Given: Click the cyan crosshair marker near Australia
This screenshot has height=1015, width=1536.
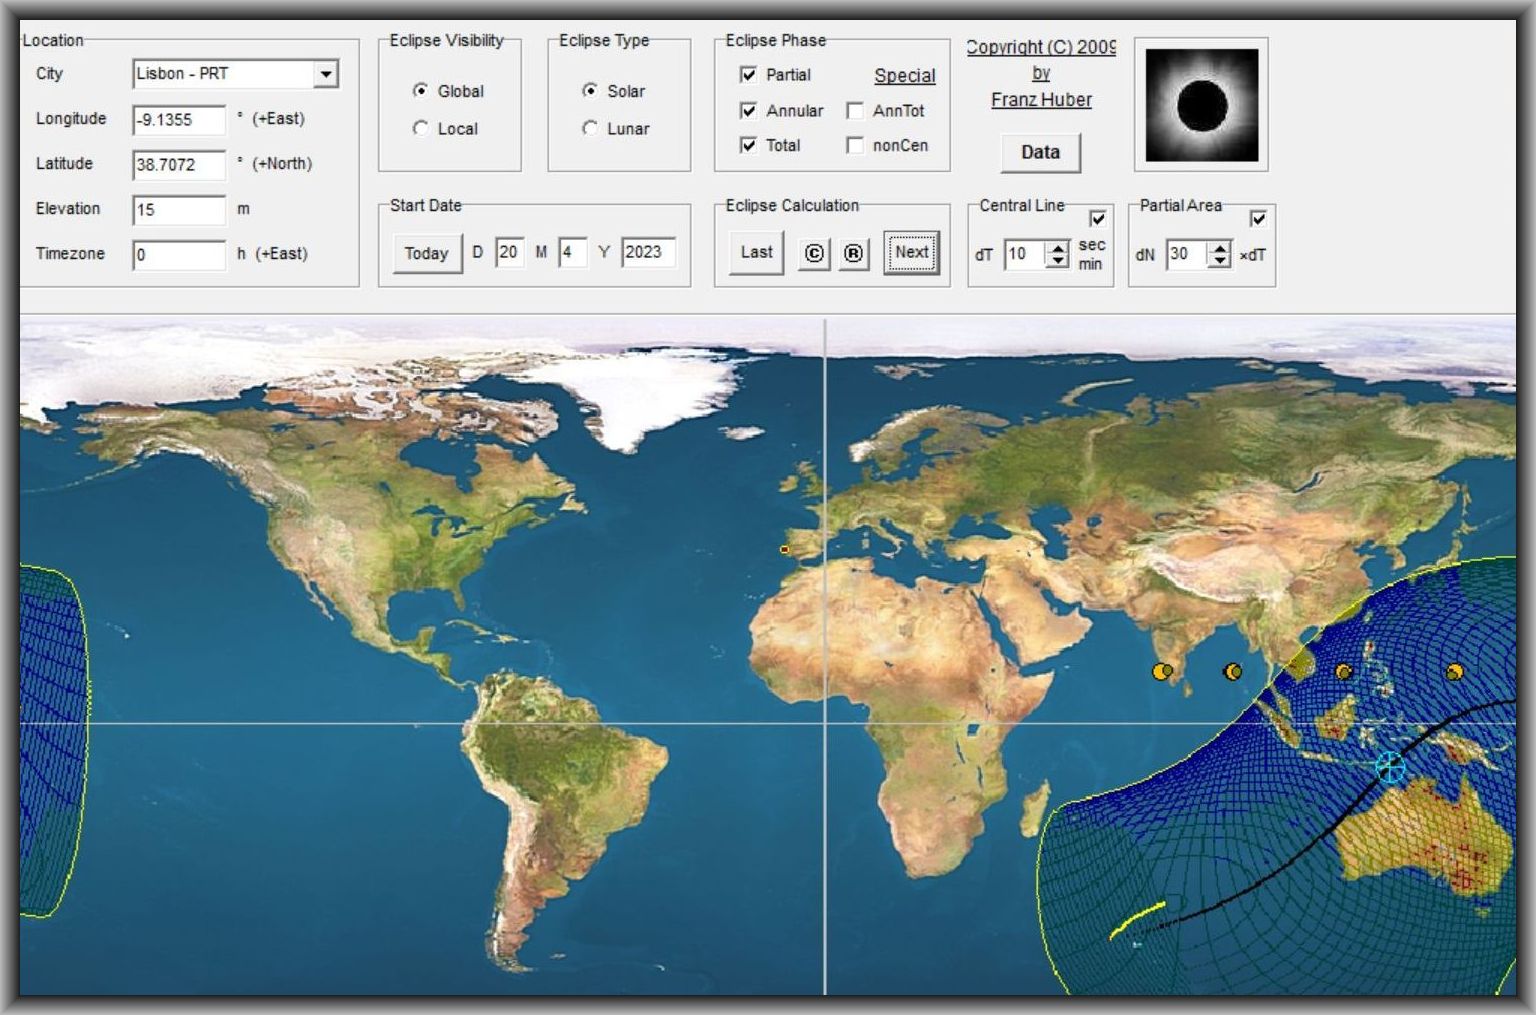Looking at the screenshot, I should pos(1390,768).
